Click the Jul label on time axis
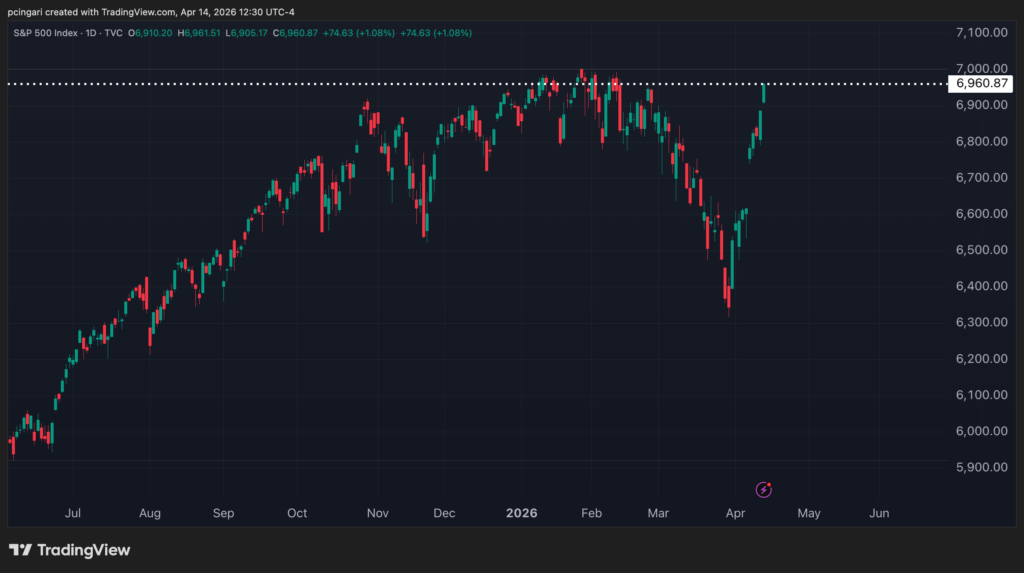This screenshot has height=573, width=1024. [72, 513]
